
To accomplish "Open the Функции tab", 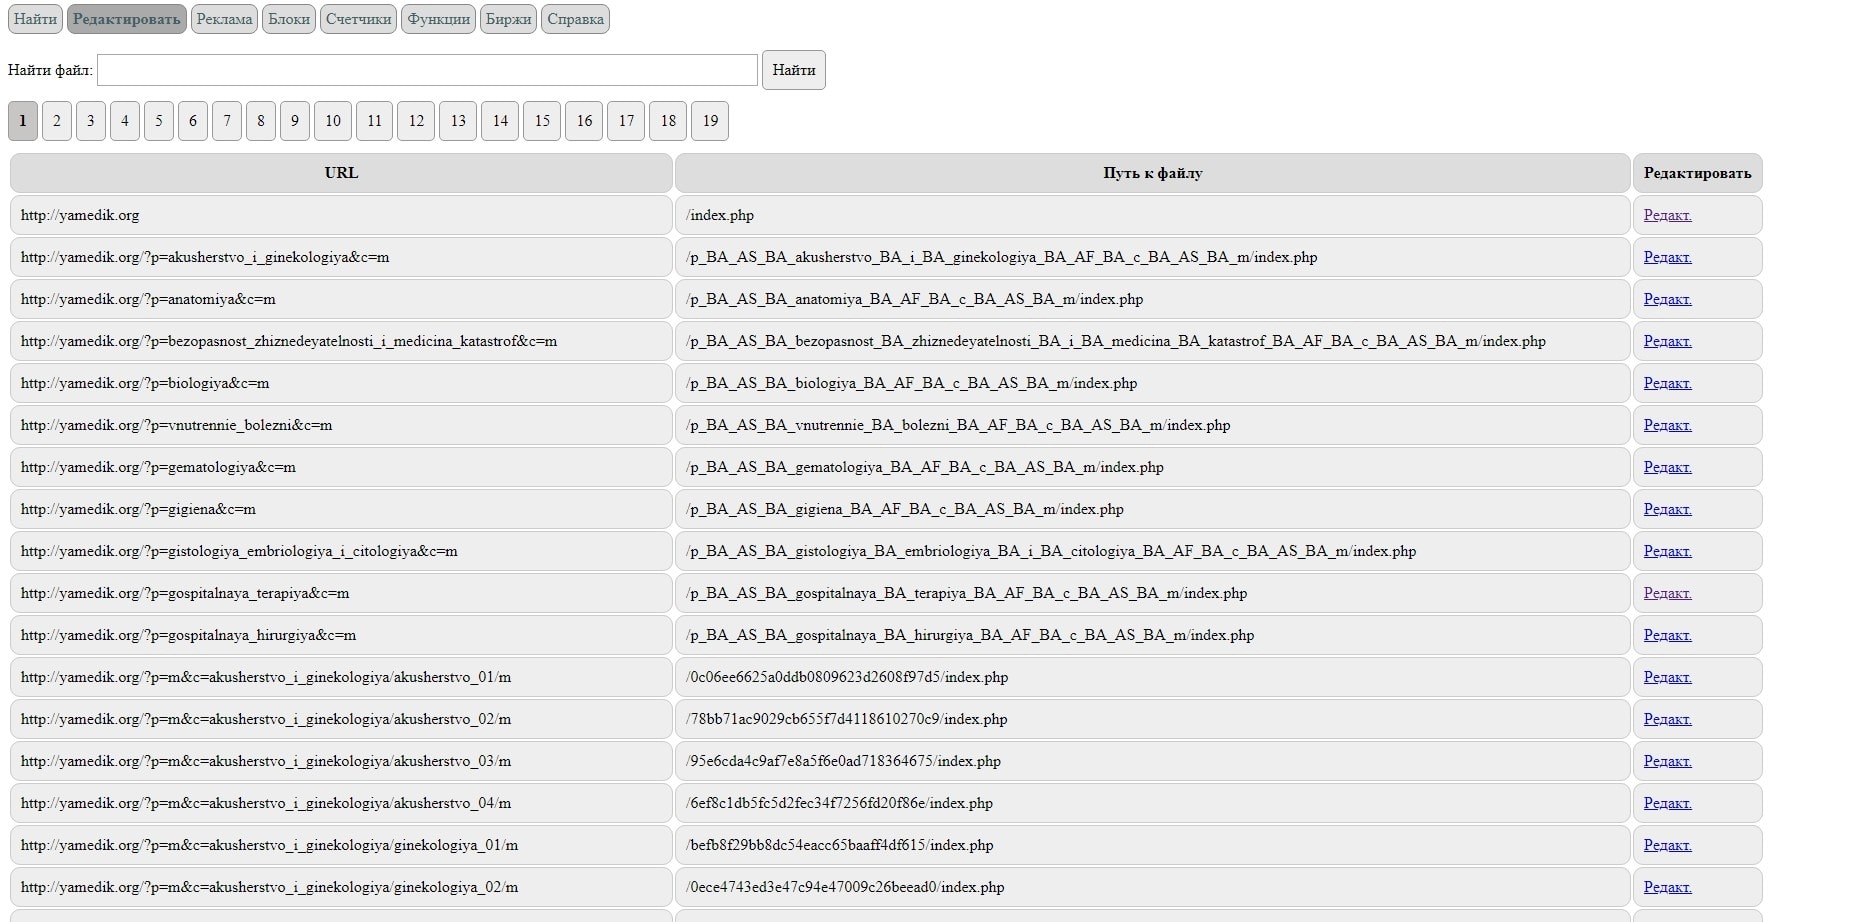I will (x=438, y=19).
